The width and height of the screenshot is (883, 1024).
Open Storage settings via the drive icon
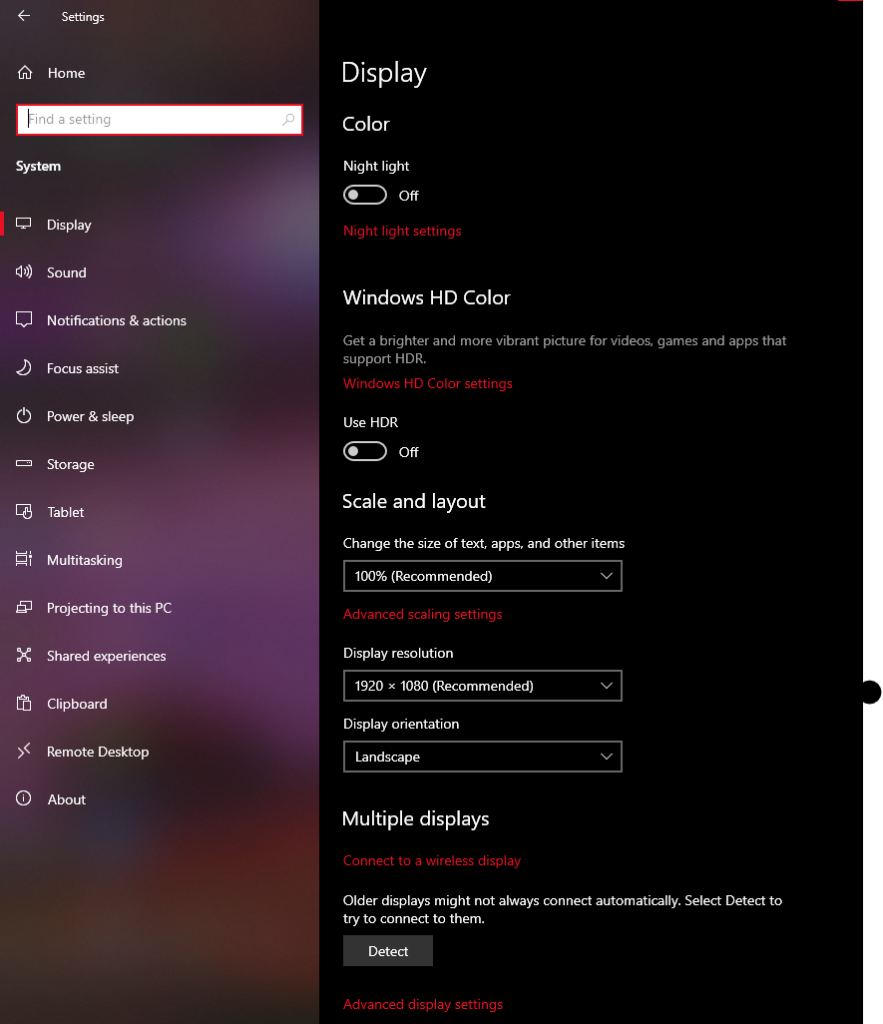coord(25,464)
